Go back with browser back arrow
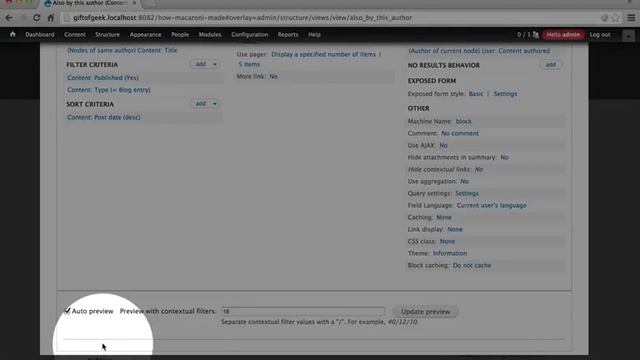Image resolution: width=640 pixels, height=360 pixels. point(9,18)
